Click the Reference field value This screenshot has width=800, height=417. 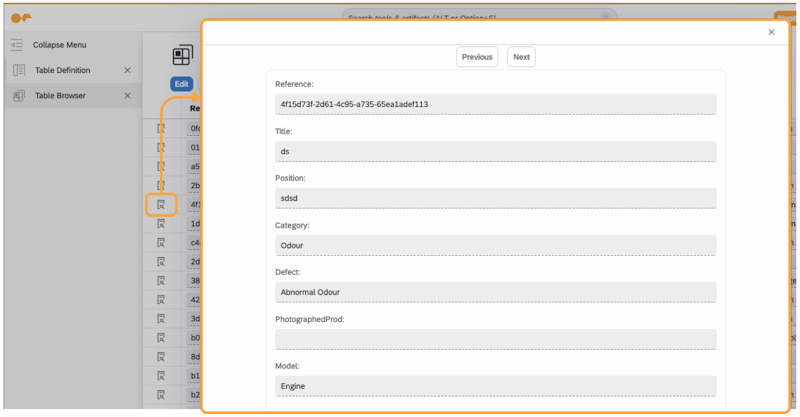(495, 104)
